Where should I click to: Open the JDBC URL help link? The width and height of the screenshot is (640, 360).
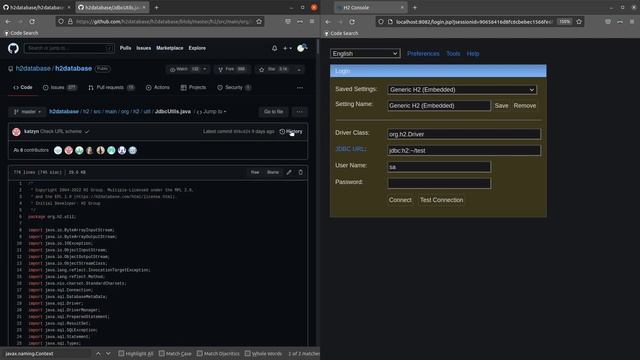[x=351, y=149]
